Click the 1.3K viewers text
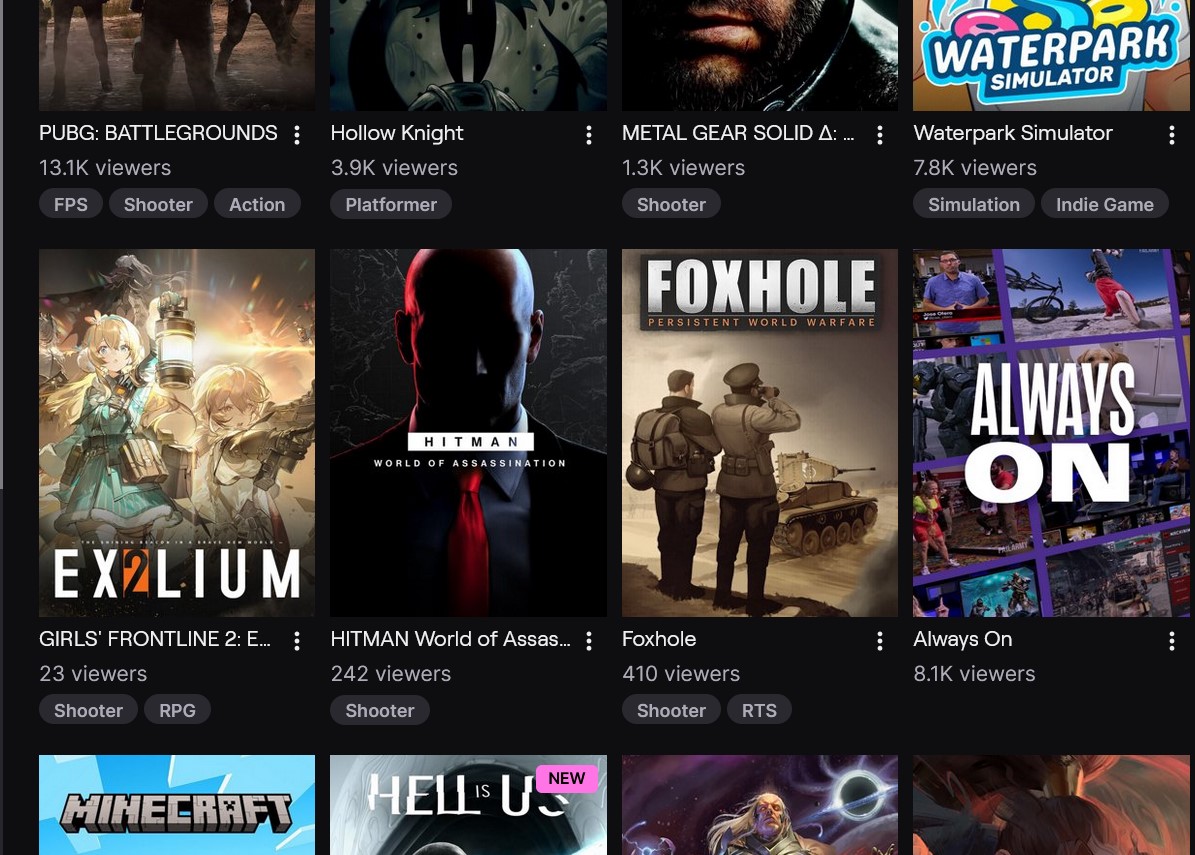 click(684, 168)
